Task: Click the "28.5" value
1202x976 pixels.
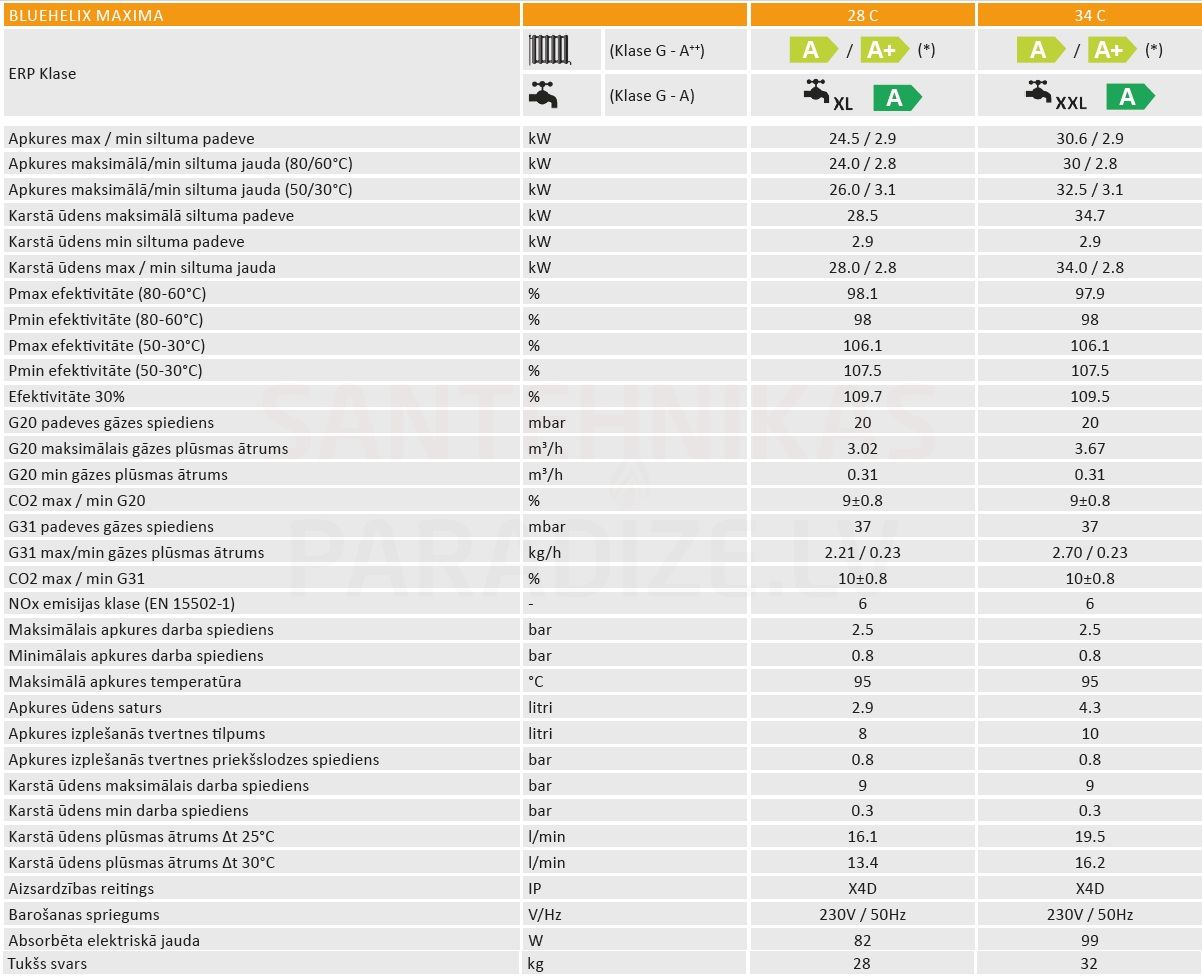Action: 862,216
